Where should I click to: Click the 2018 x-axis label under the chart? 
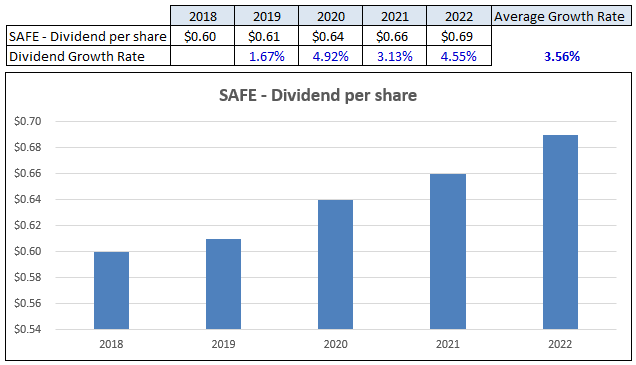111,344
